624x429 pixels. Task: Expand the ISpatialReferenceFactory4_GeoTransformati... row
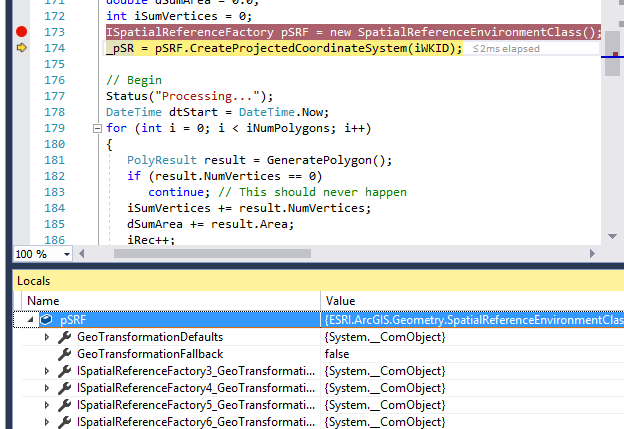point(47,388)
